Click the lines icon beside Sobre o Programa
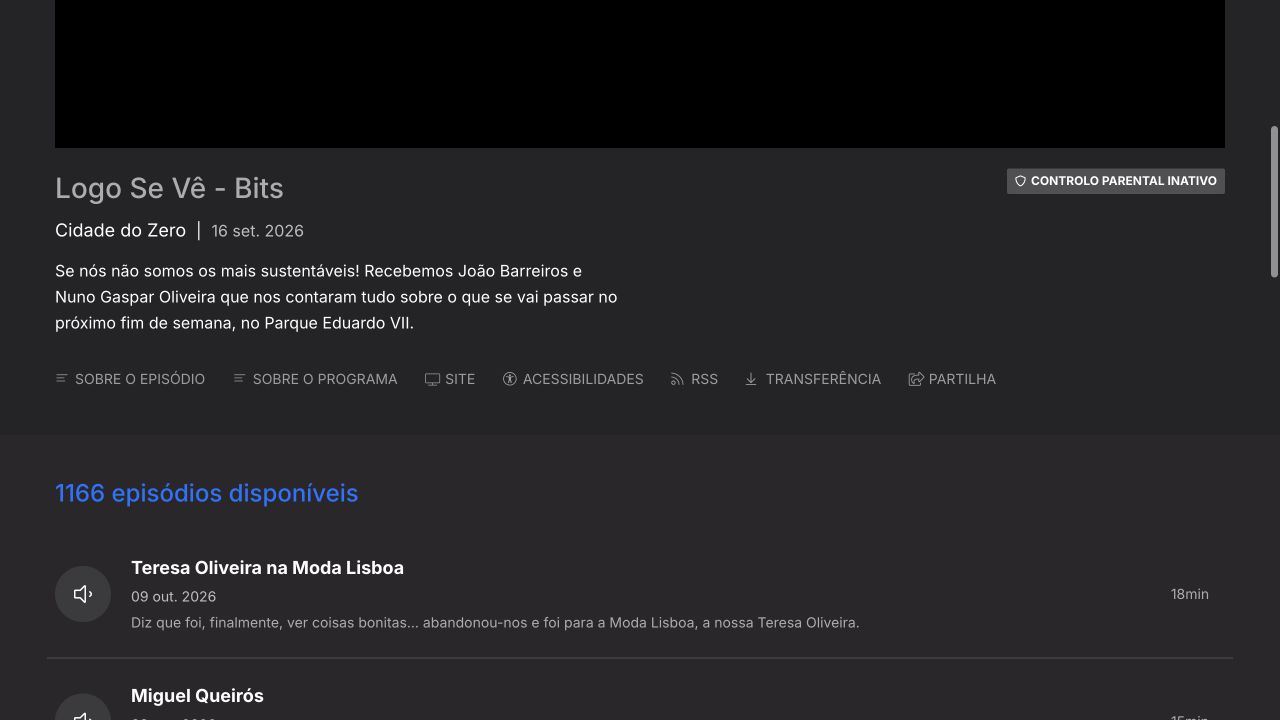Image resolution: width=1280 pixels, height=720 pixels. tap(239, 378)
